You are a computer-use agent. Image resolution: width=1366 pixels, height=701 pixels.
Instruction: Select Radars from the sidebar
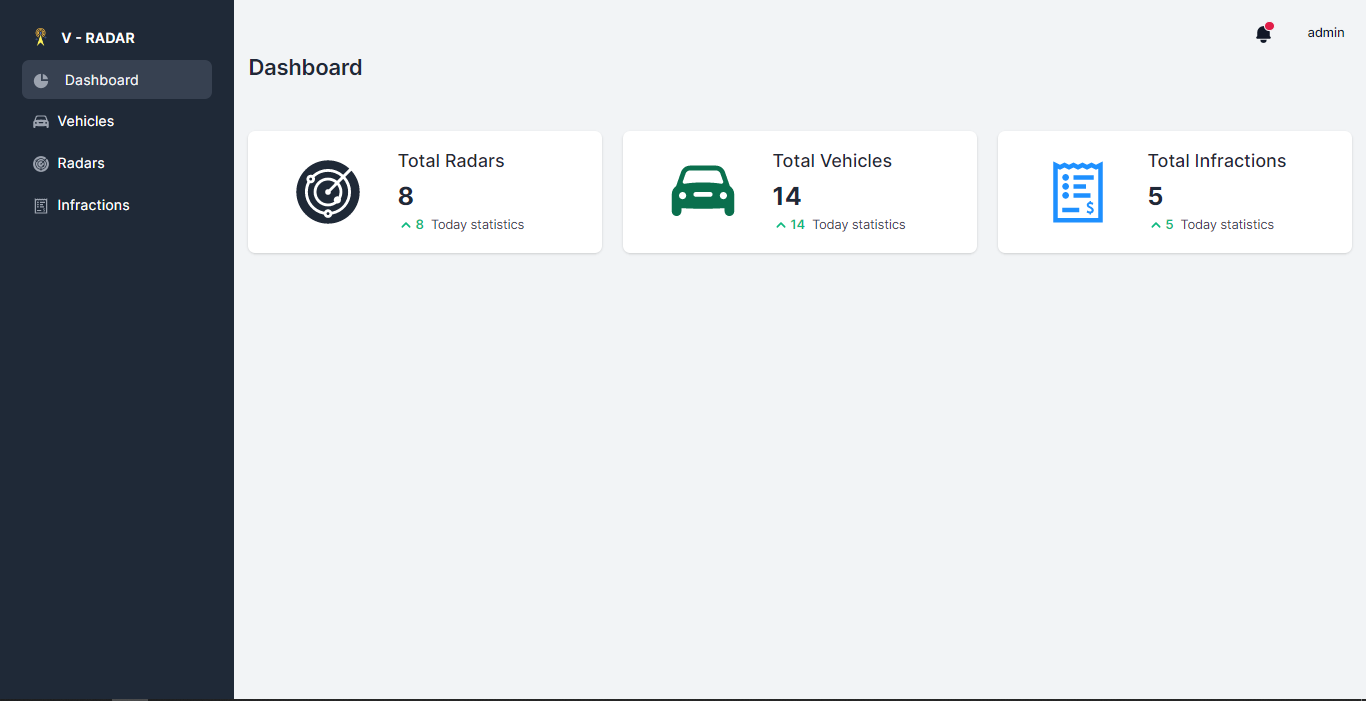[x=83, y=163]
